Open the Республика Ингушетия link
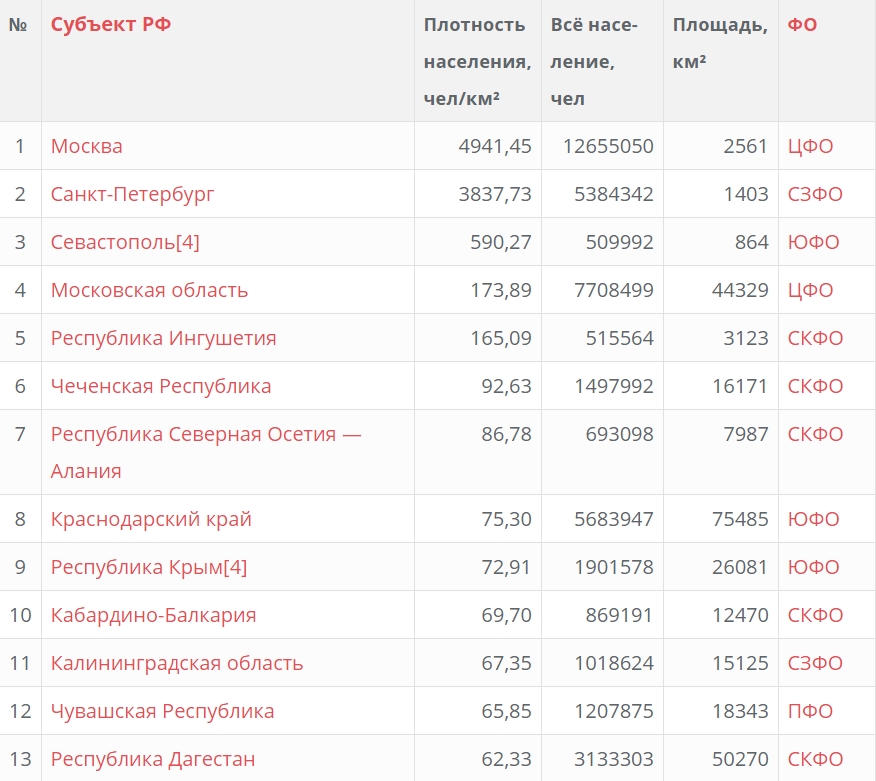 click(163, 338)
